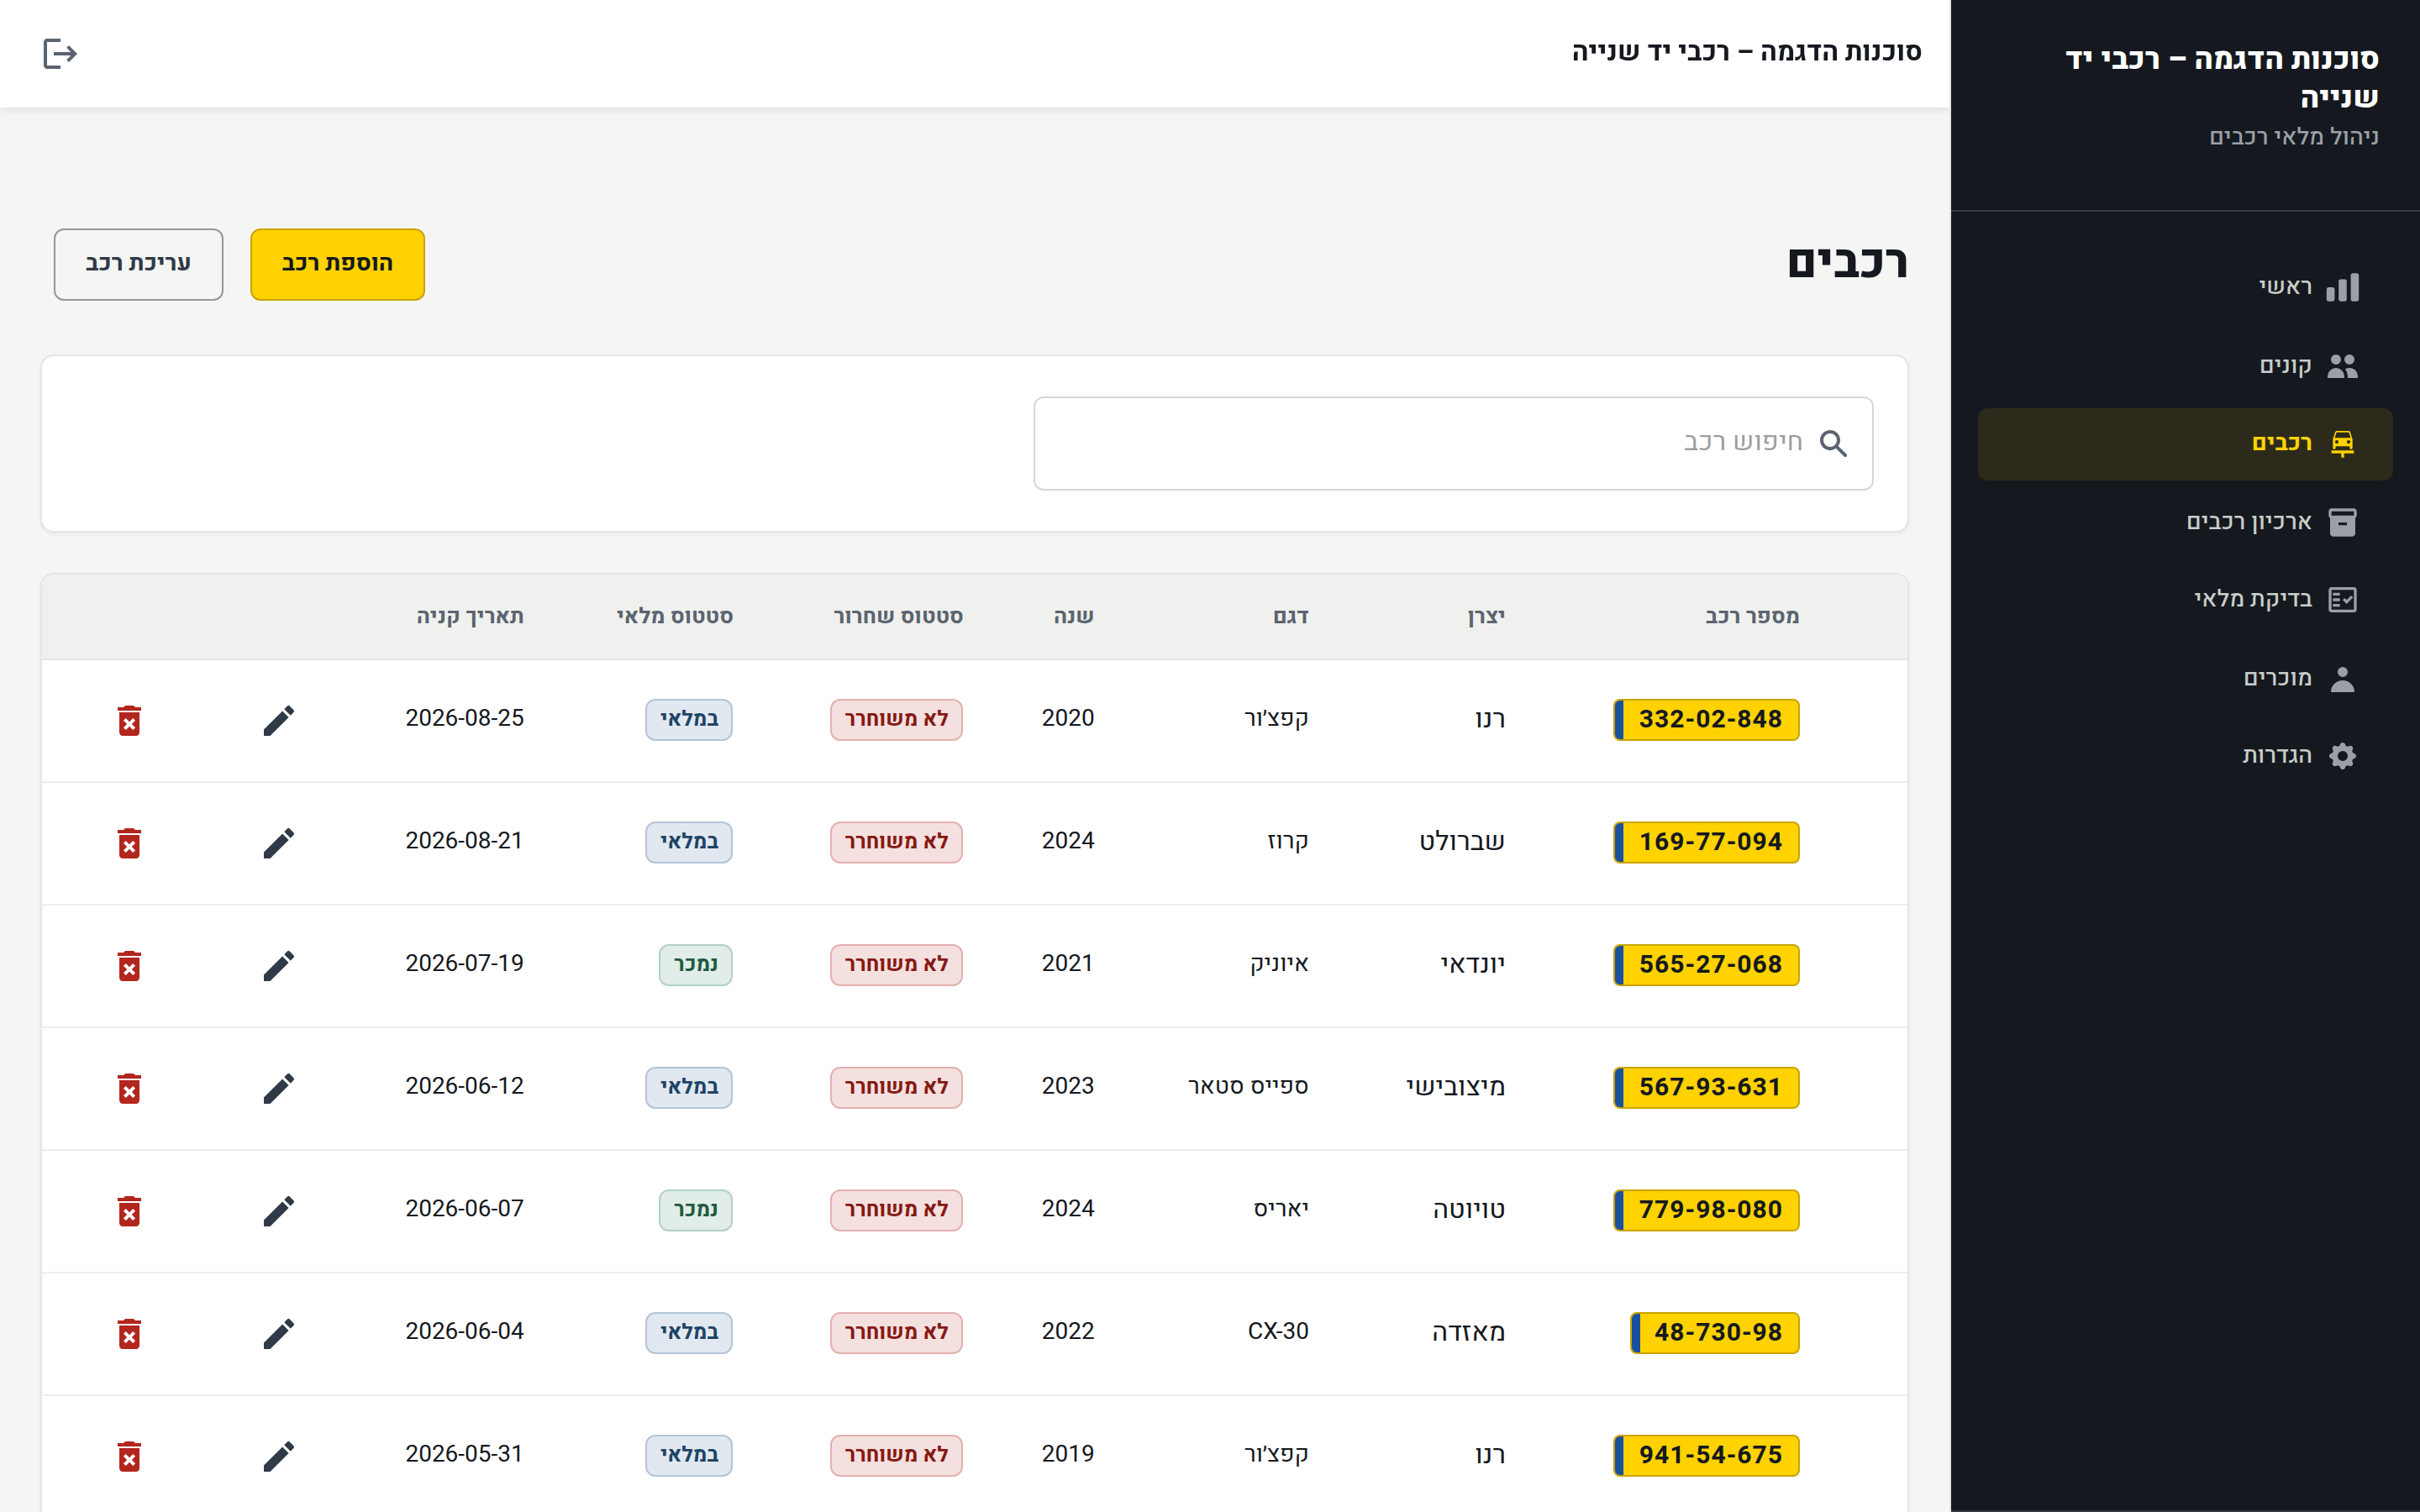Click the magnifier icon in search box

[1833, 443]
